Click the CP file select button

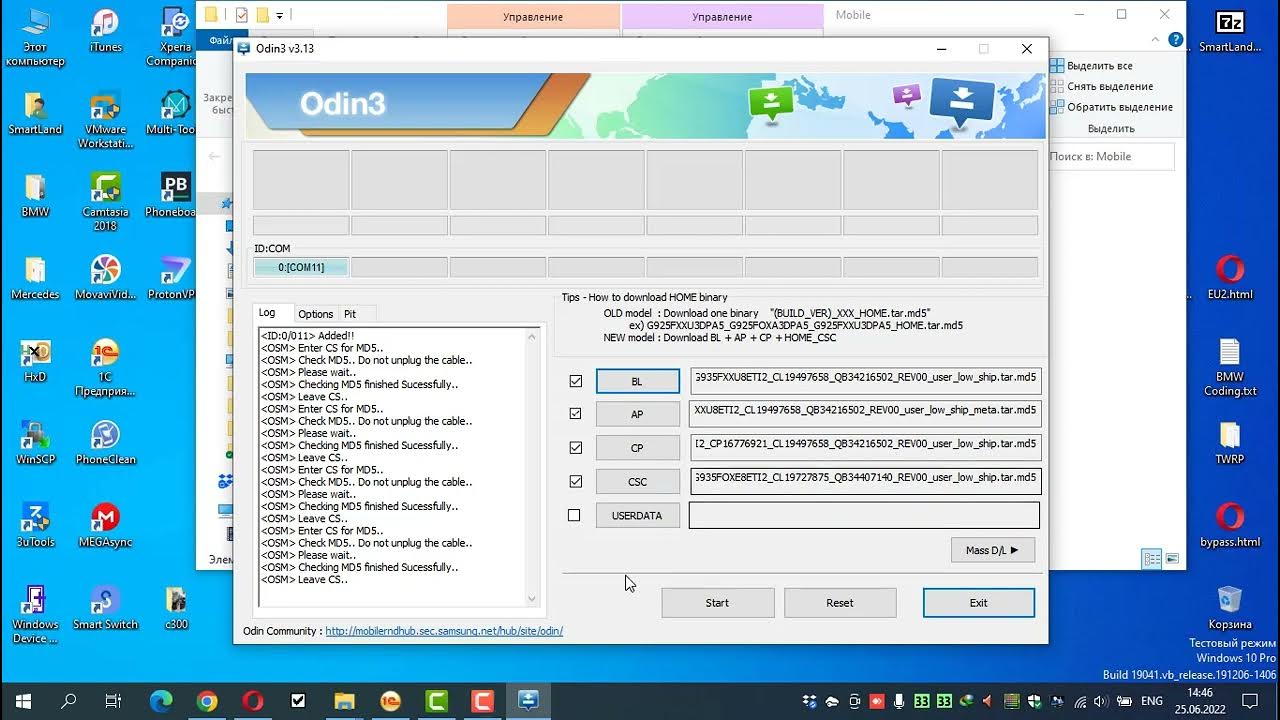[x=638, y=448]
